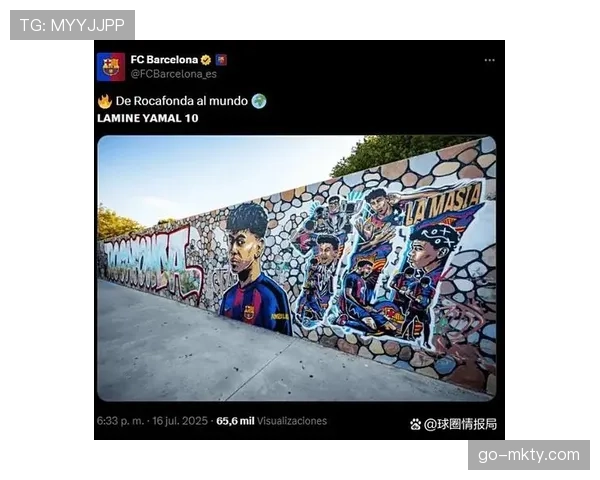Viewport: 600px width, 480px height.
Task: Open the mural photo attachment
Action: click(297, 268)
